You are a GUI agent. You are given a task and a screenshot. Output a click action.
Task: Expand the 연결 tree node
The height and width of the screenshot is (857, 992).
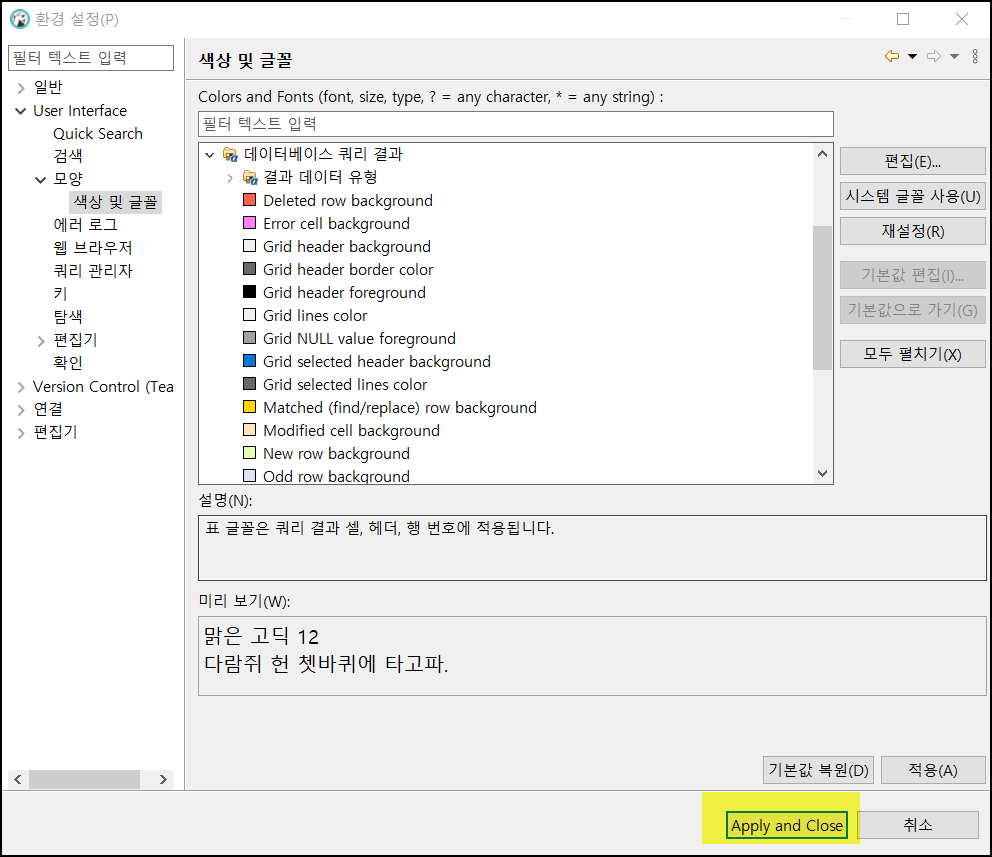21,410
